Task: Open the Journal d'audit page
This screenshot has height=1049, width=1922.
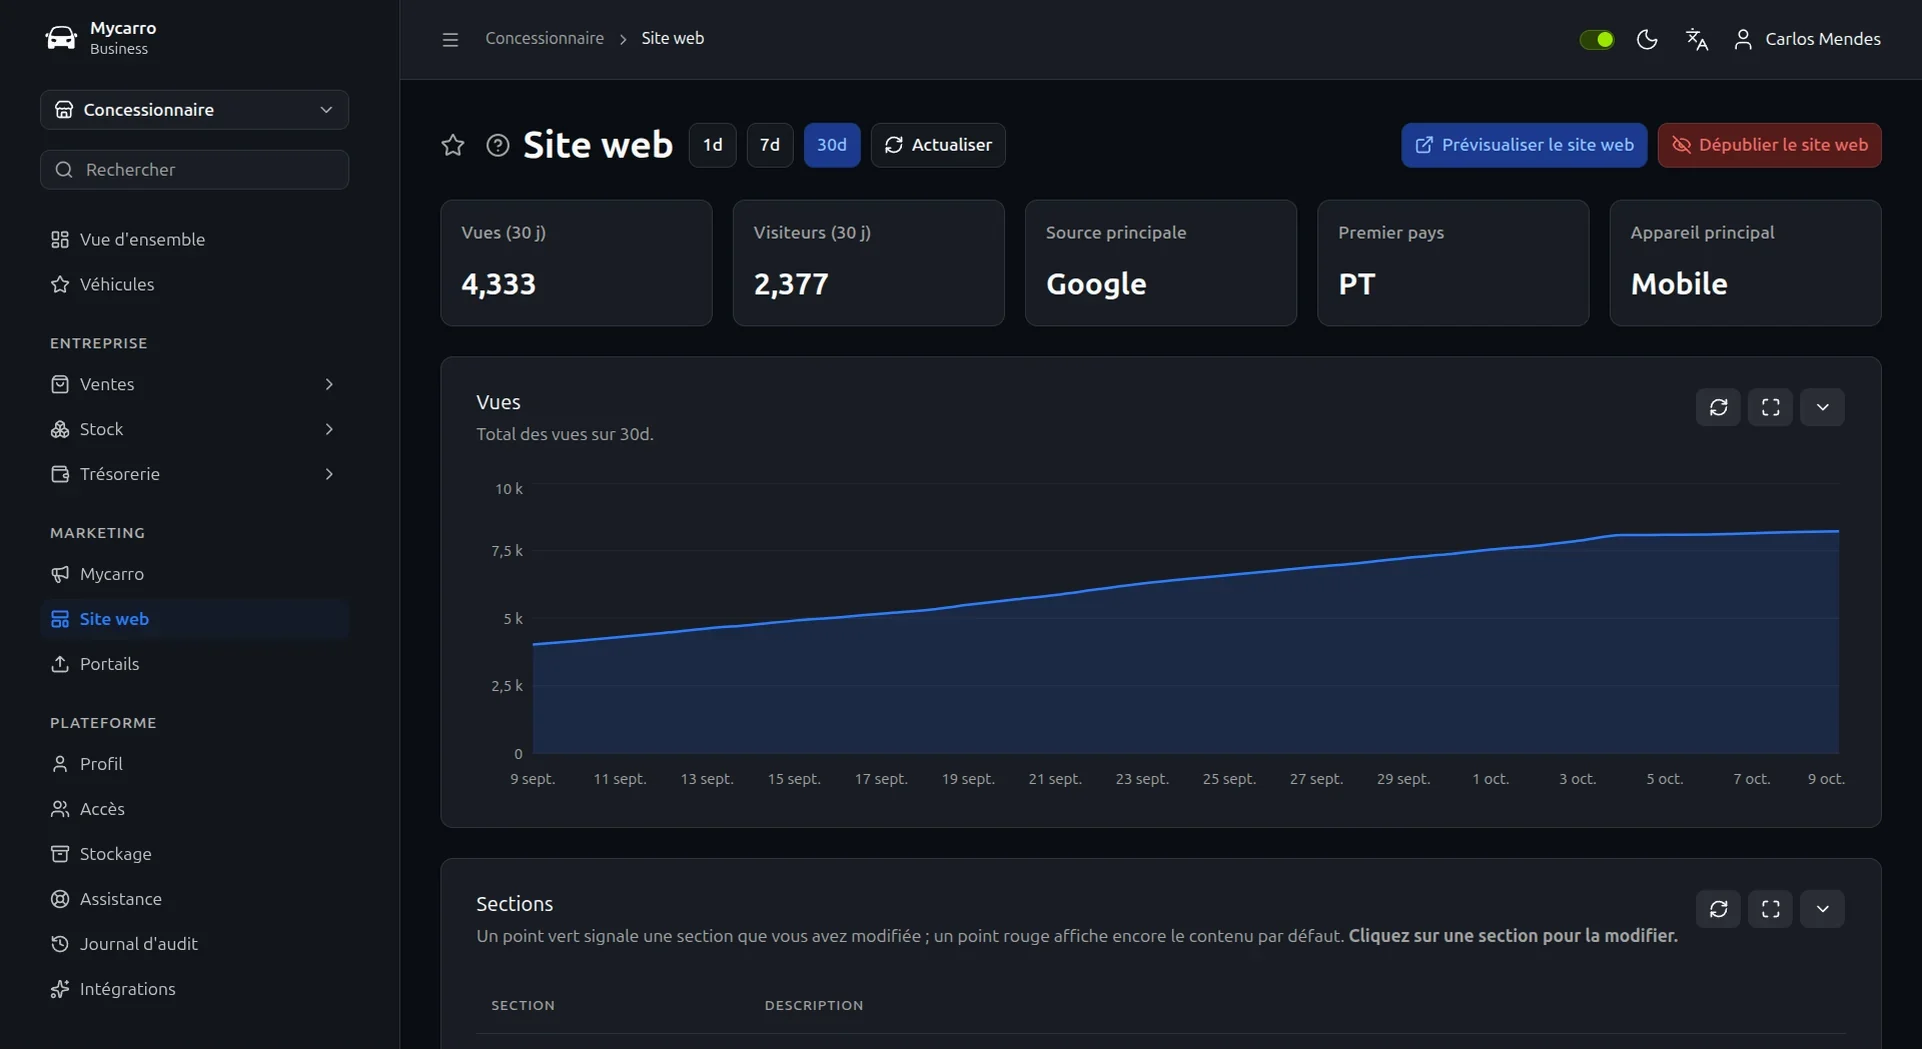Action: coord(194,944)
